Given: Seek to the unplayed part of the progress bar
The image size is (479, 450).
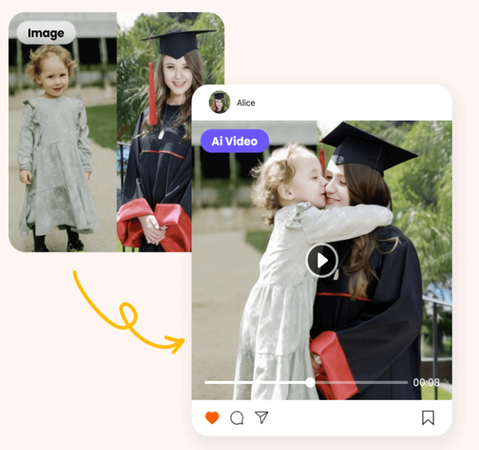Looking at the screenshot, I should click(361, 383).
